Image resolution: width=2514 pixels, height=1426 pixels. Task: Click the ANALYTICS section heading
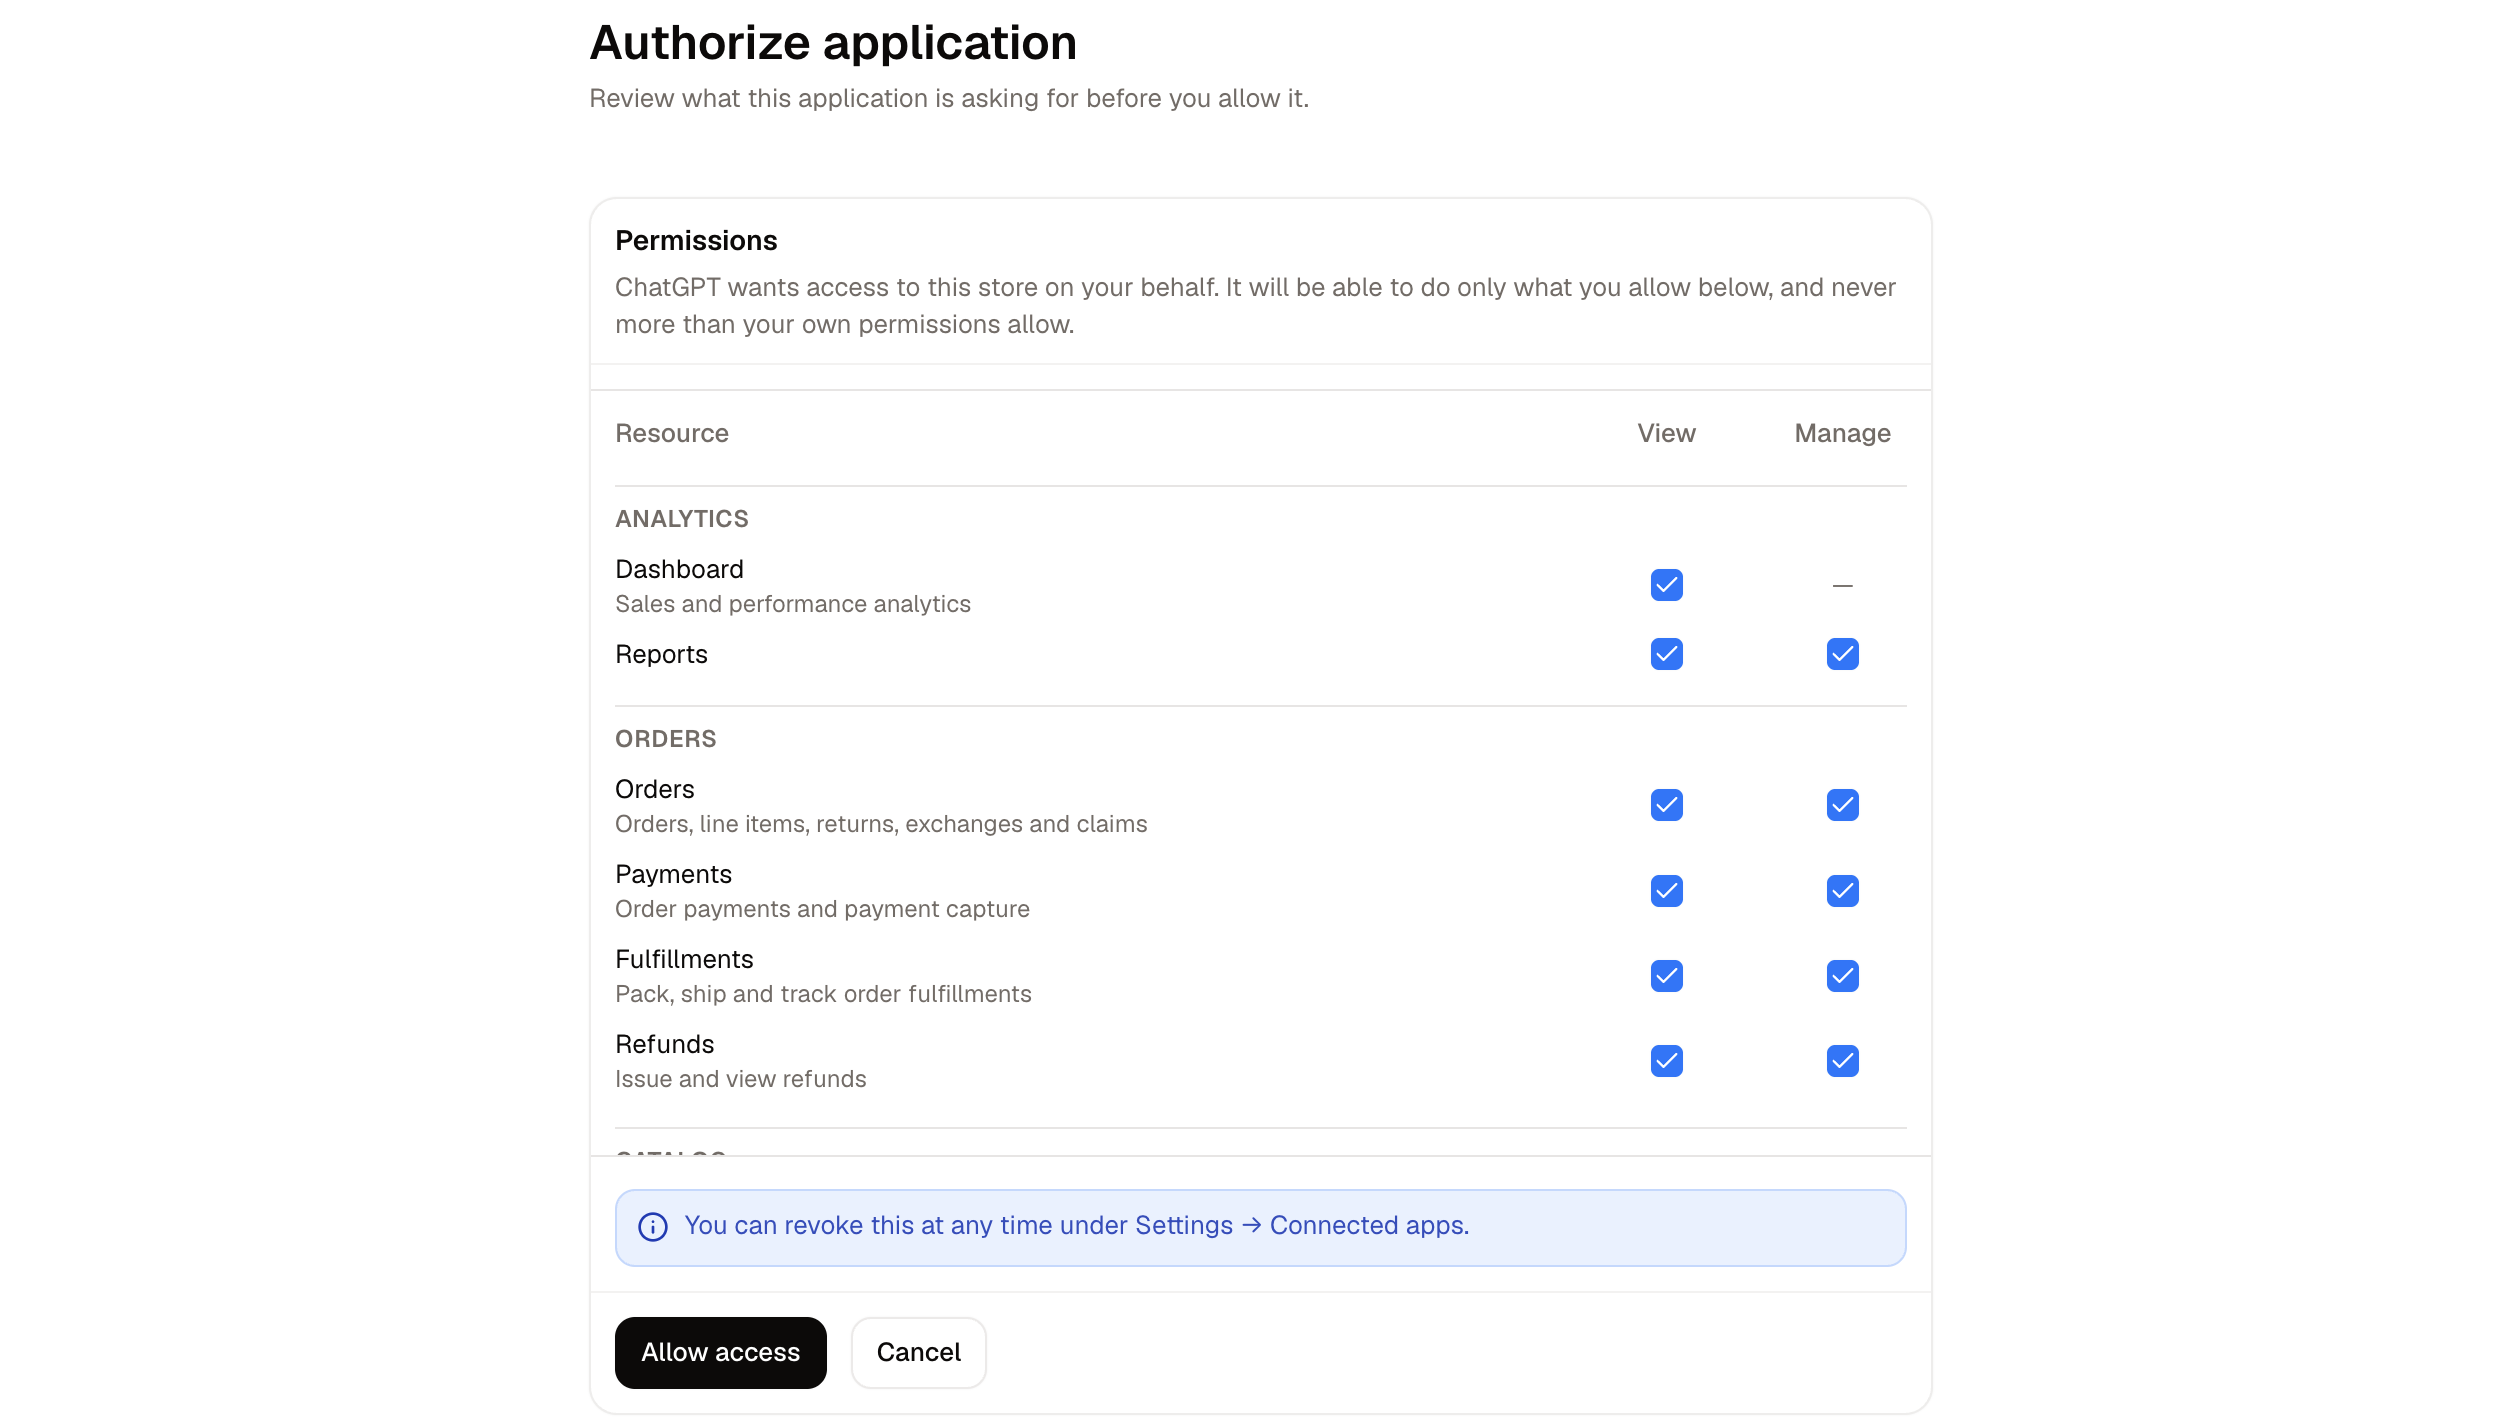(682, 519)
